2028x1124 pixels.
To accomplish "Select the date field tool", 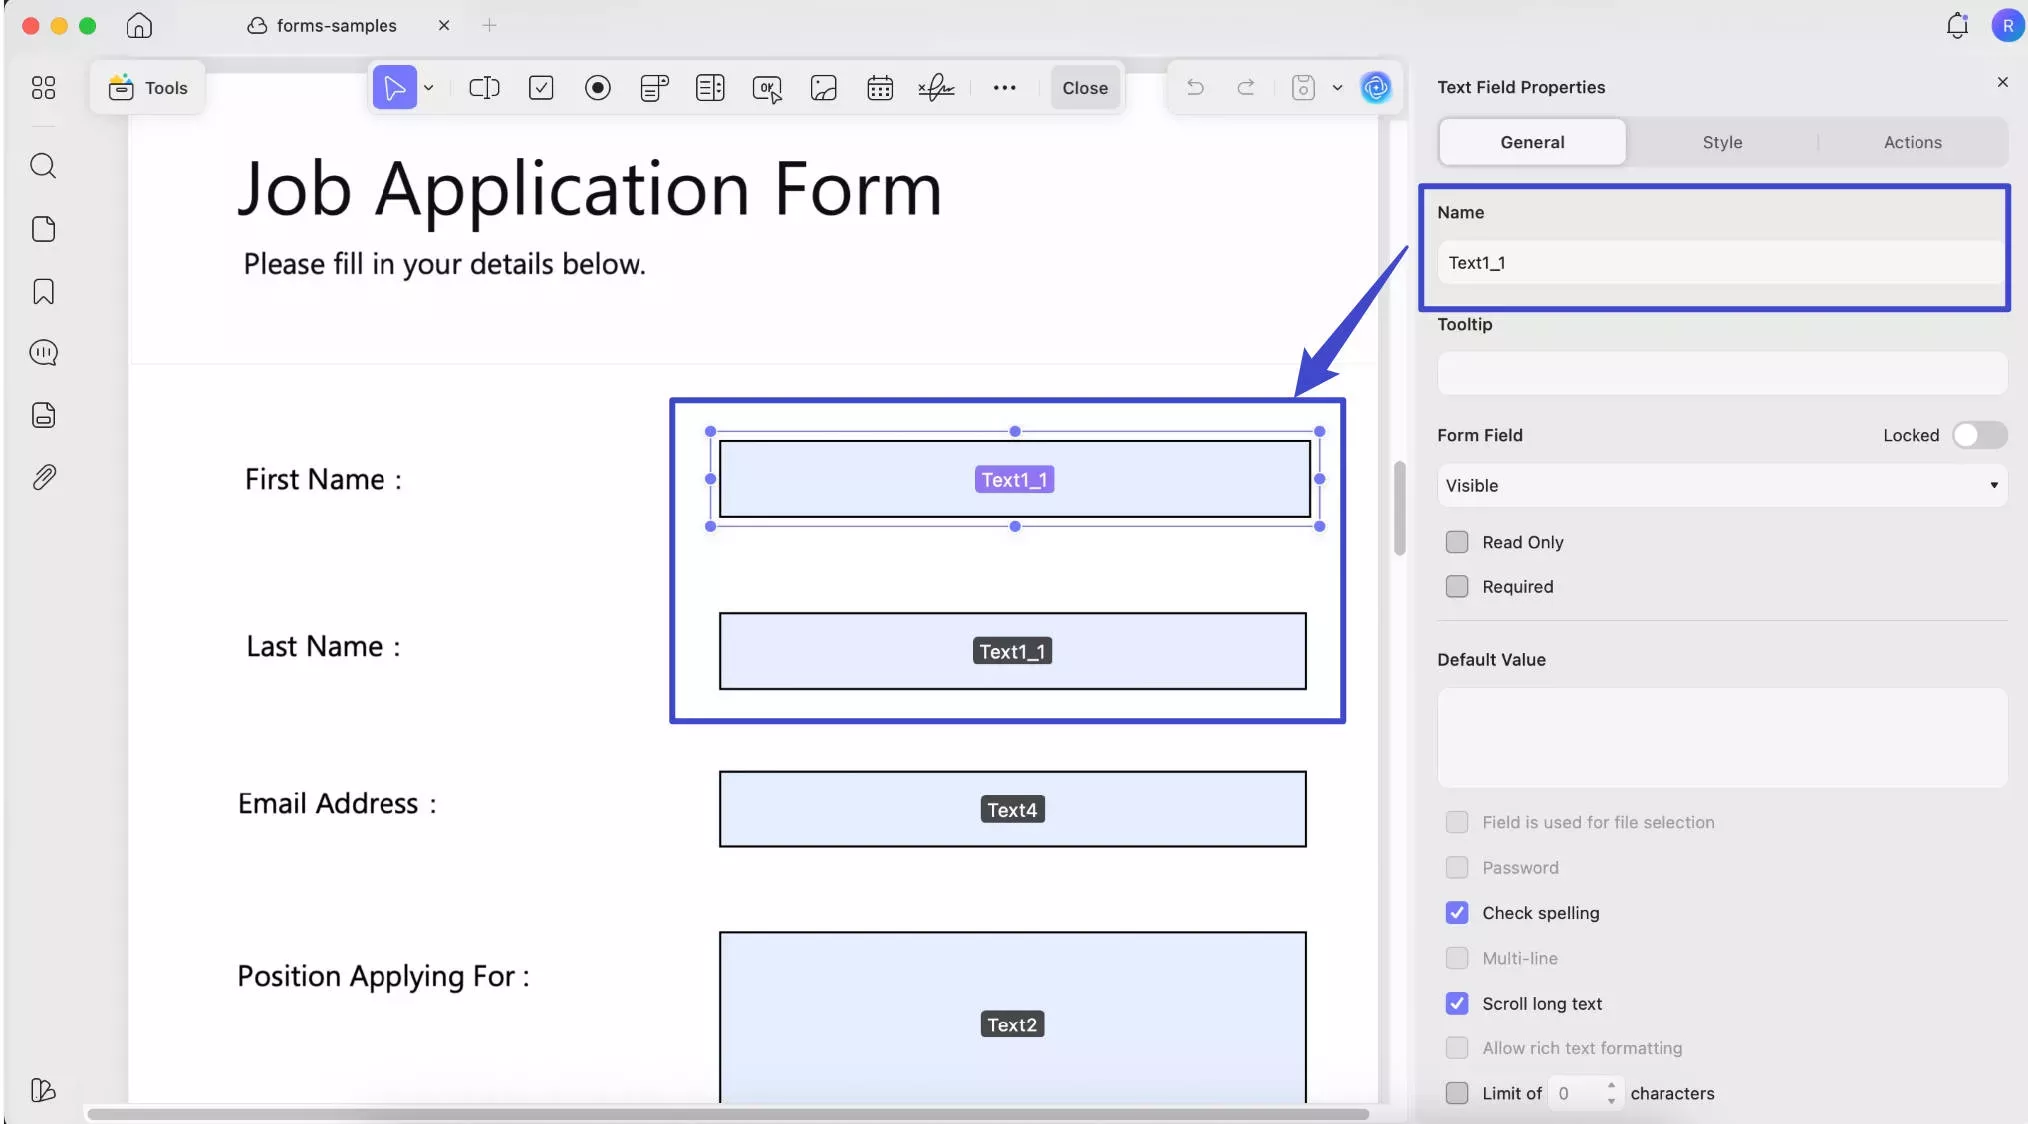I will coord(880,88).
